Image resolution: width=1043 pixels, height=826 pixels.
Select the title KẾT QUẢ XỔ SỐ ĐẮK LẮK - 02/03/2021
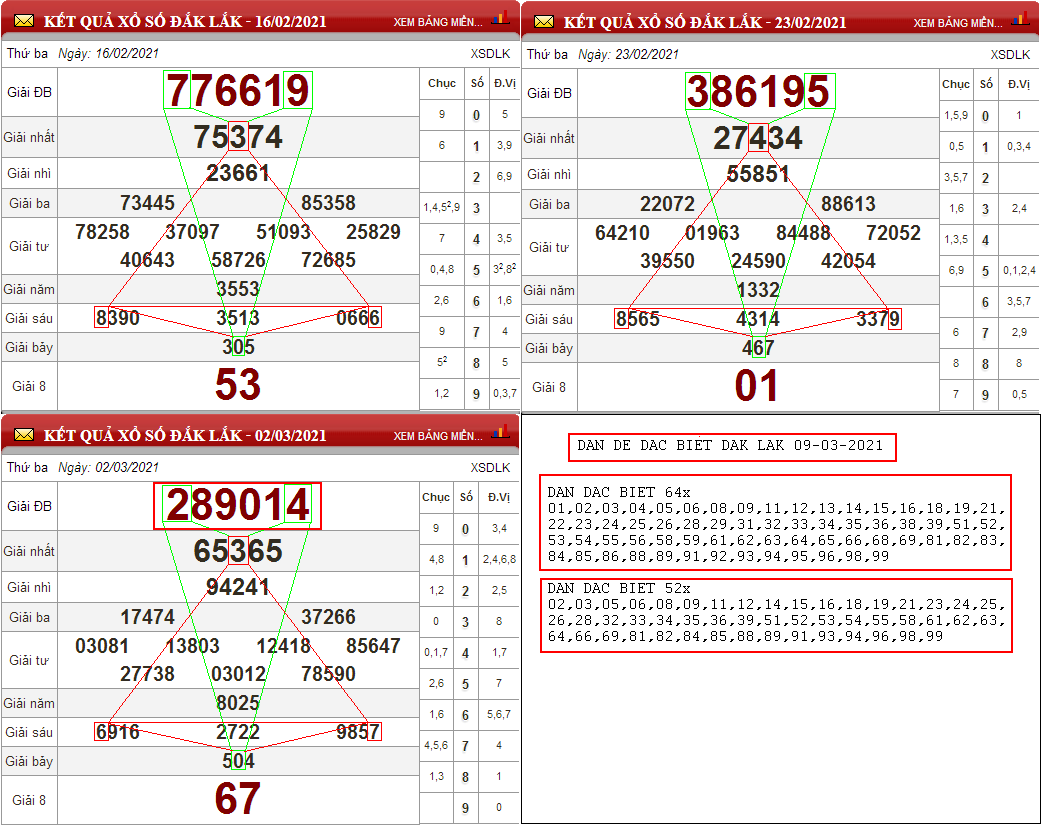coord(185,436)
